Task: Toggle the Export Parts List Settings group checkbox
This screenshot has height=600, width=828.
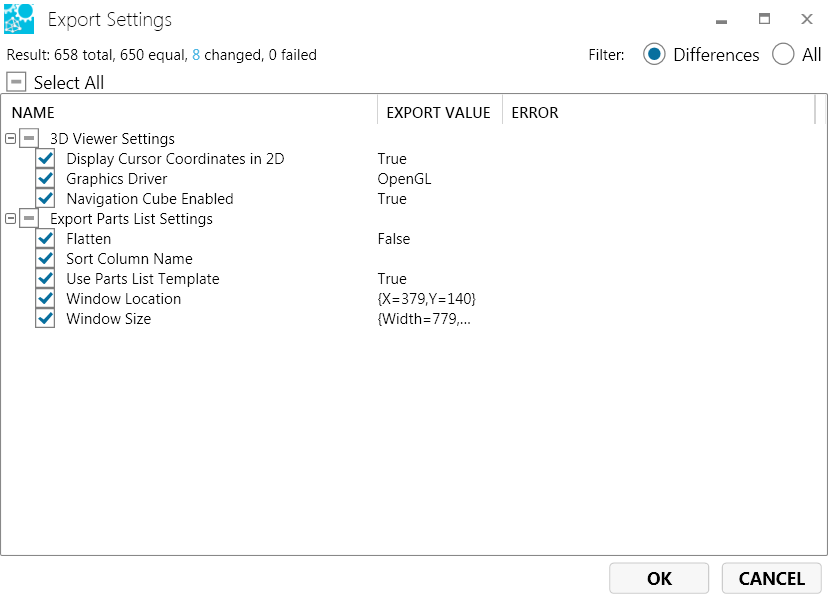Action: 29,219
